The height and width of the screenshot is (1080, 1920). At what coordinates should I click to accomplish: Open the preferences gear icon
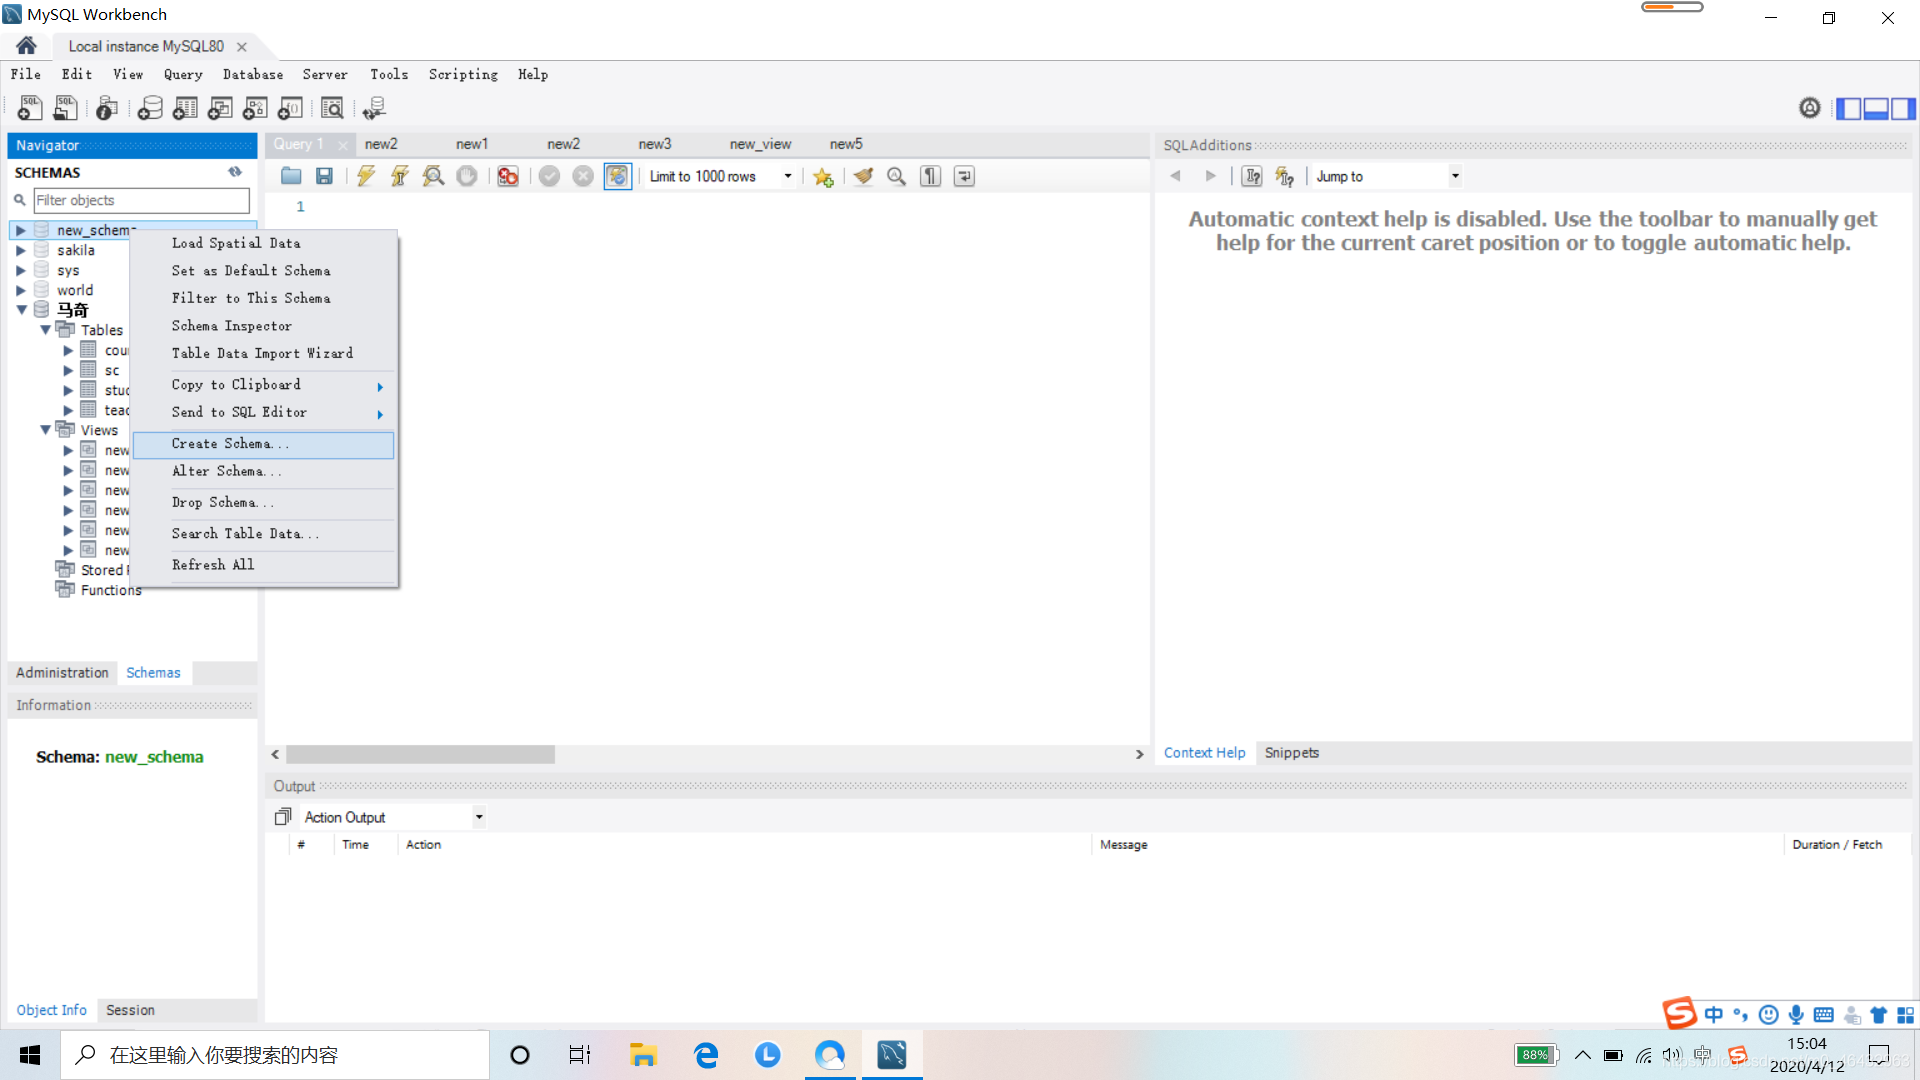click(x=1810, y=108)
